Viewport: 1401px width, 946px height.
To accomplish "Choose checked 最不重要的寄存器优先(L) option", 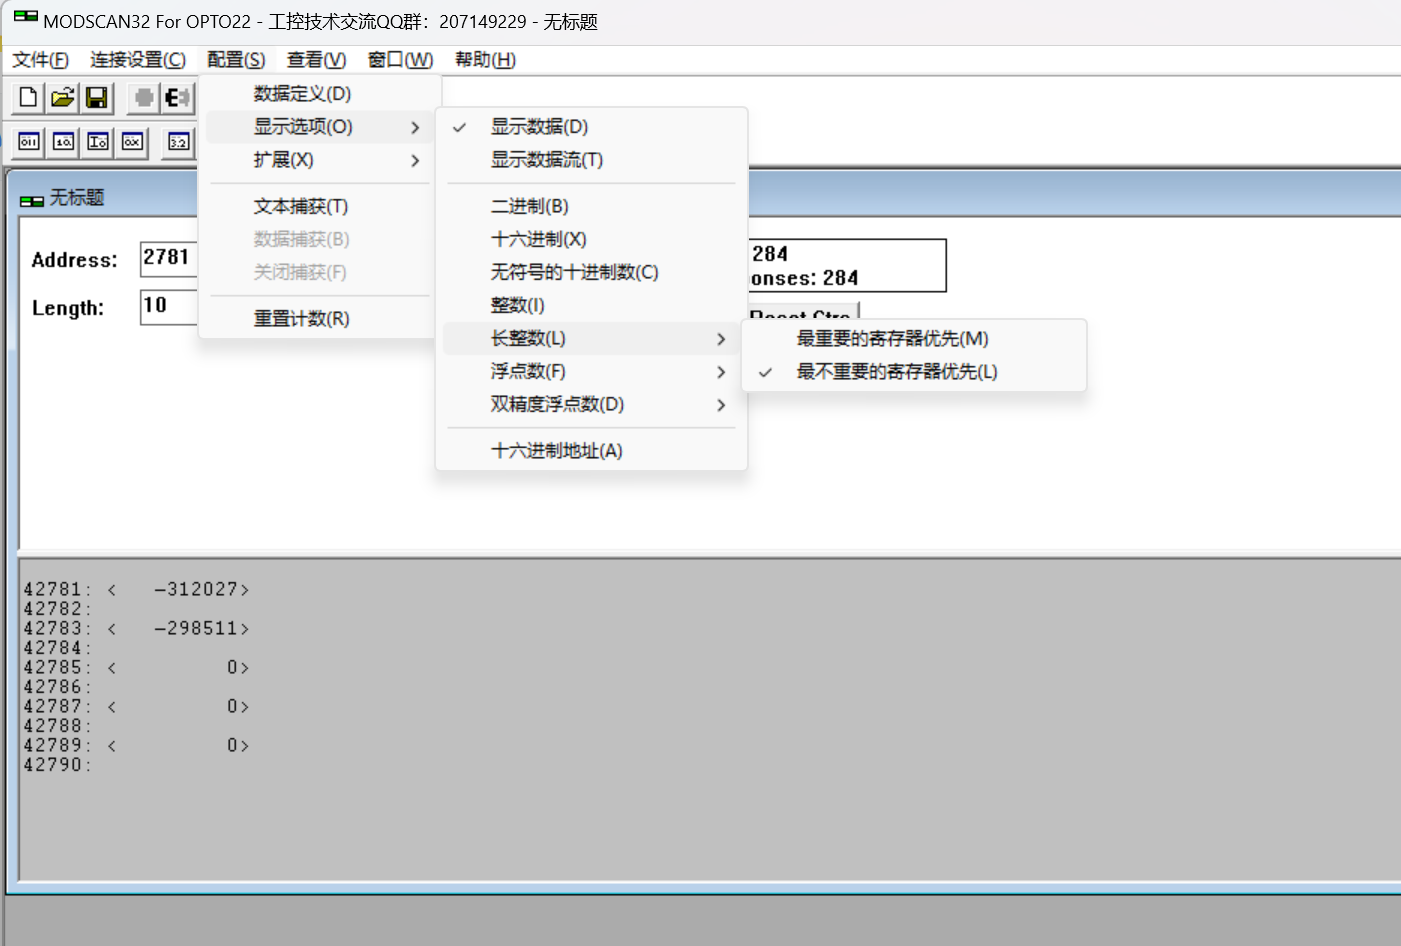I will tap(914, 372).
